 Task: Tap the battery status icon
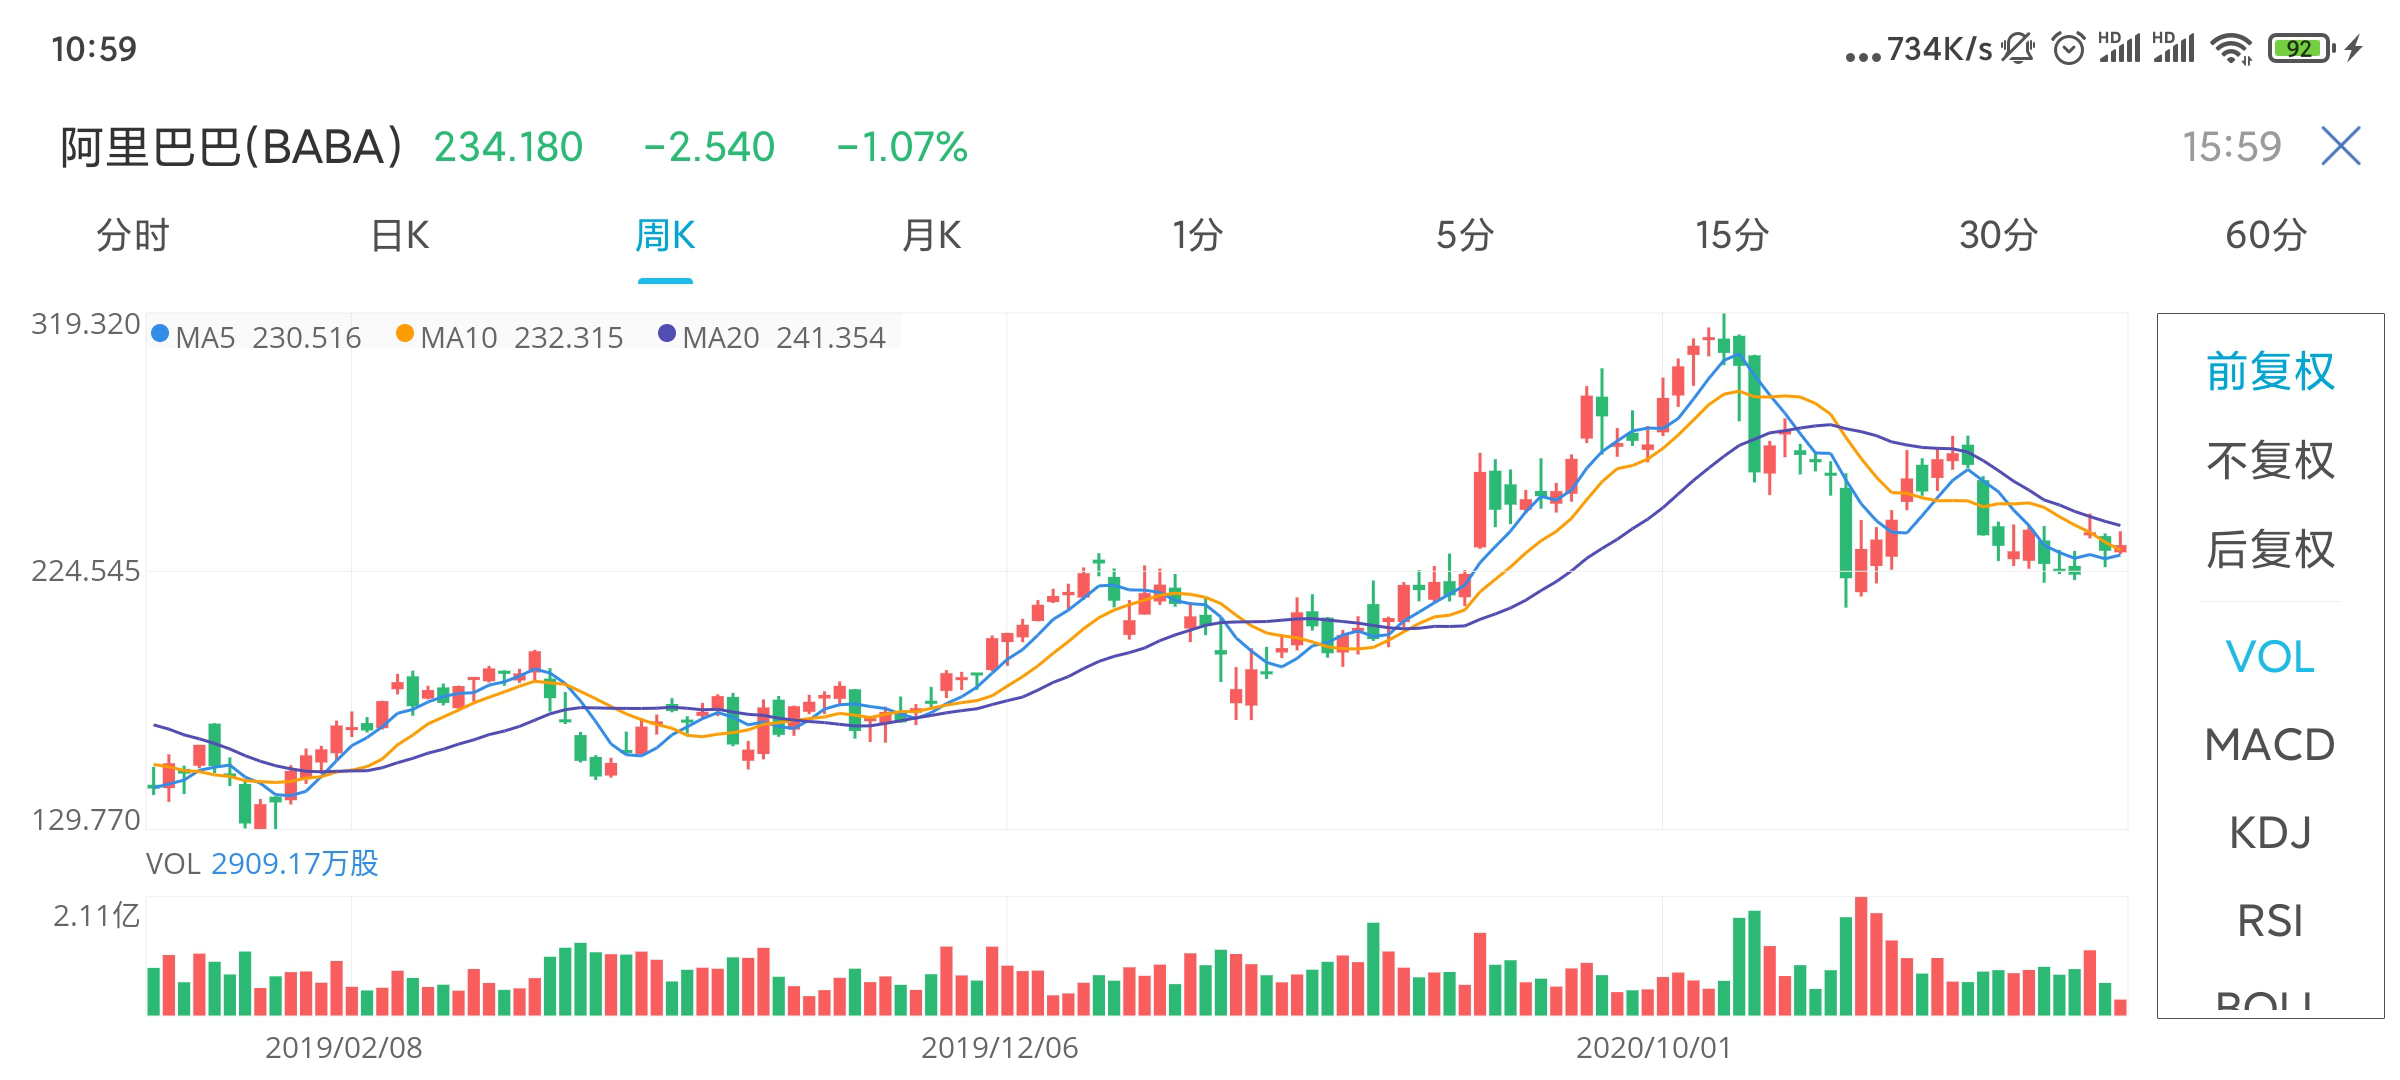tap(2301, 48)
